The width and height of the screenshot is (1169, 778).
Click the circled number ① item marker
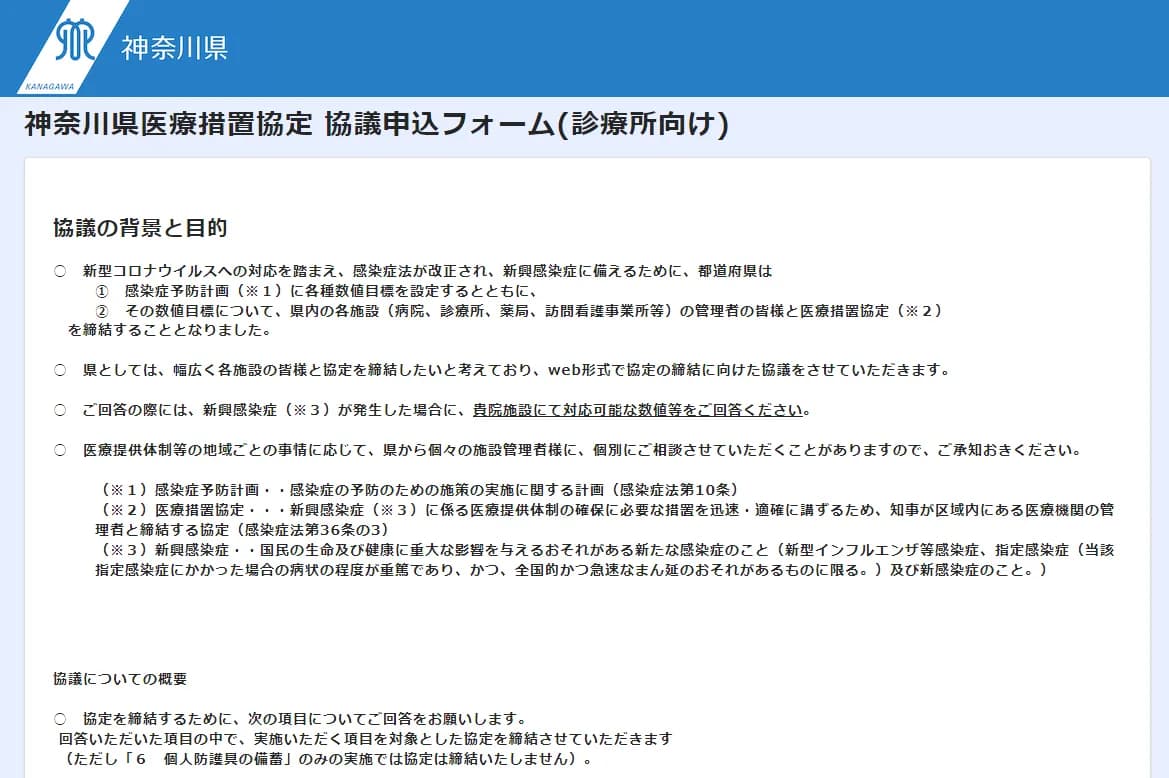point(101,291)
